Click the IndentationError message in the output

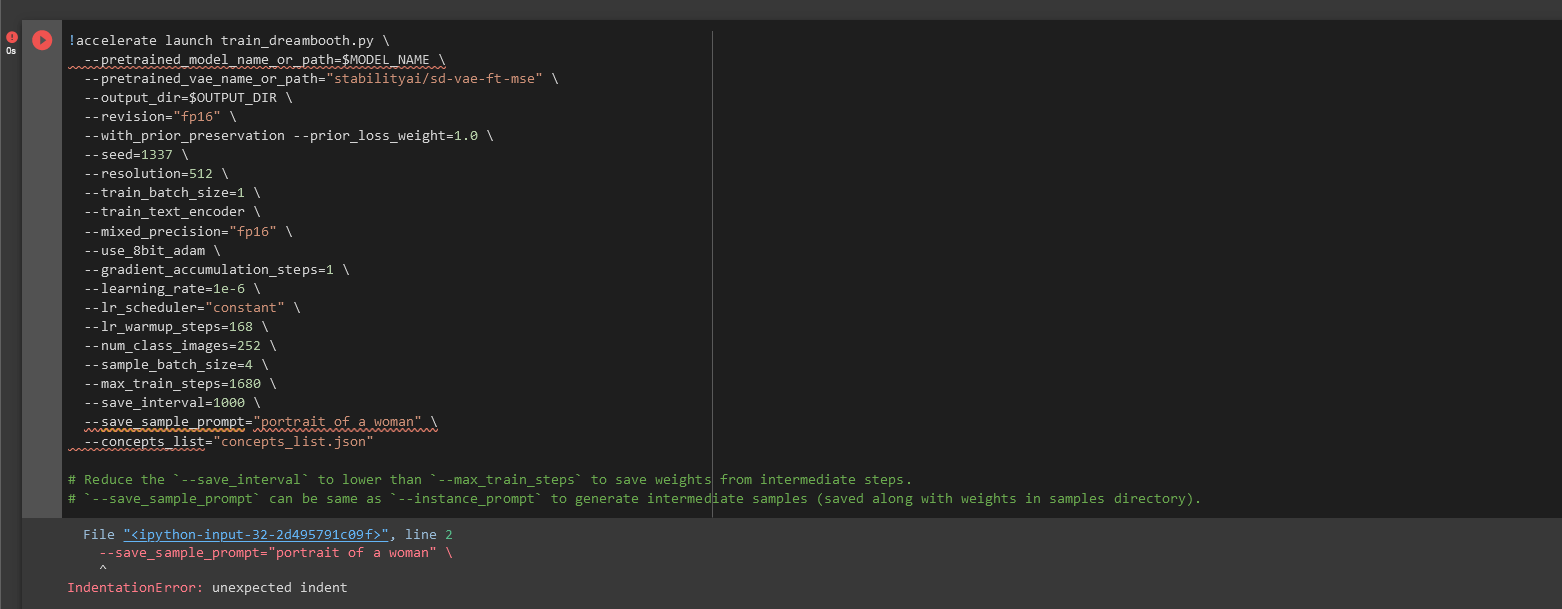click(207, 587)
